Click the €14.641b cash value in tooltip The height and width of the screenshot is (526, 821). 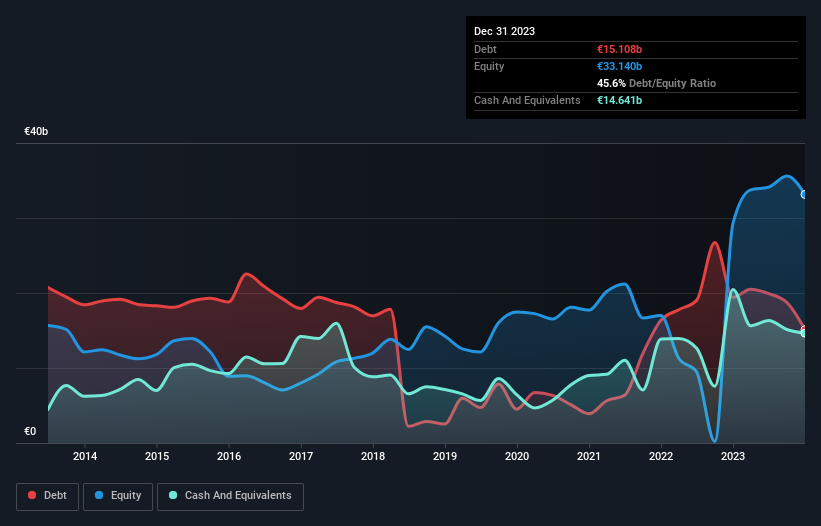[619, 100]
